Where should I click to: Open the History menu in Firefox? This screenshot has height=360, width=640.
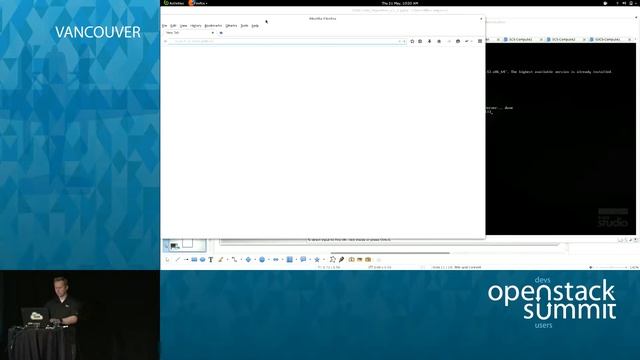coord(196,26)
